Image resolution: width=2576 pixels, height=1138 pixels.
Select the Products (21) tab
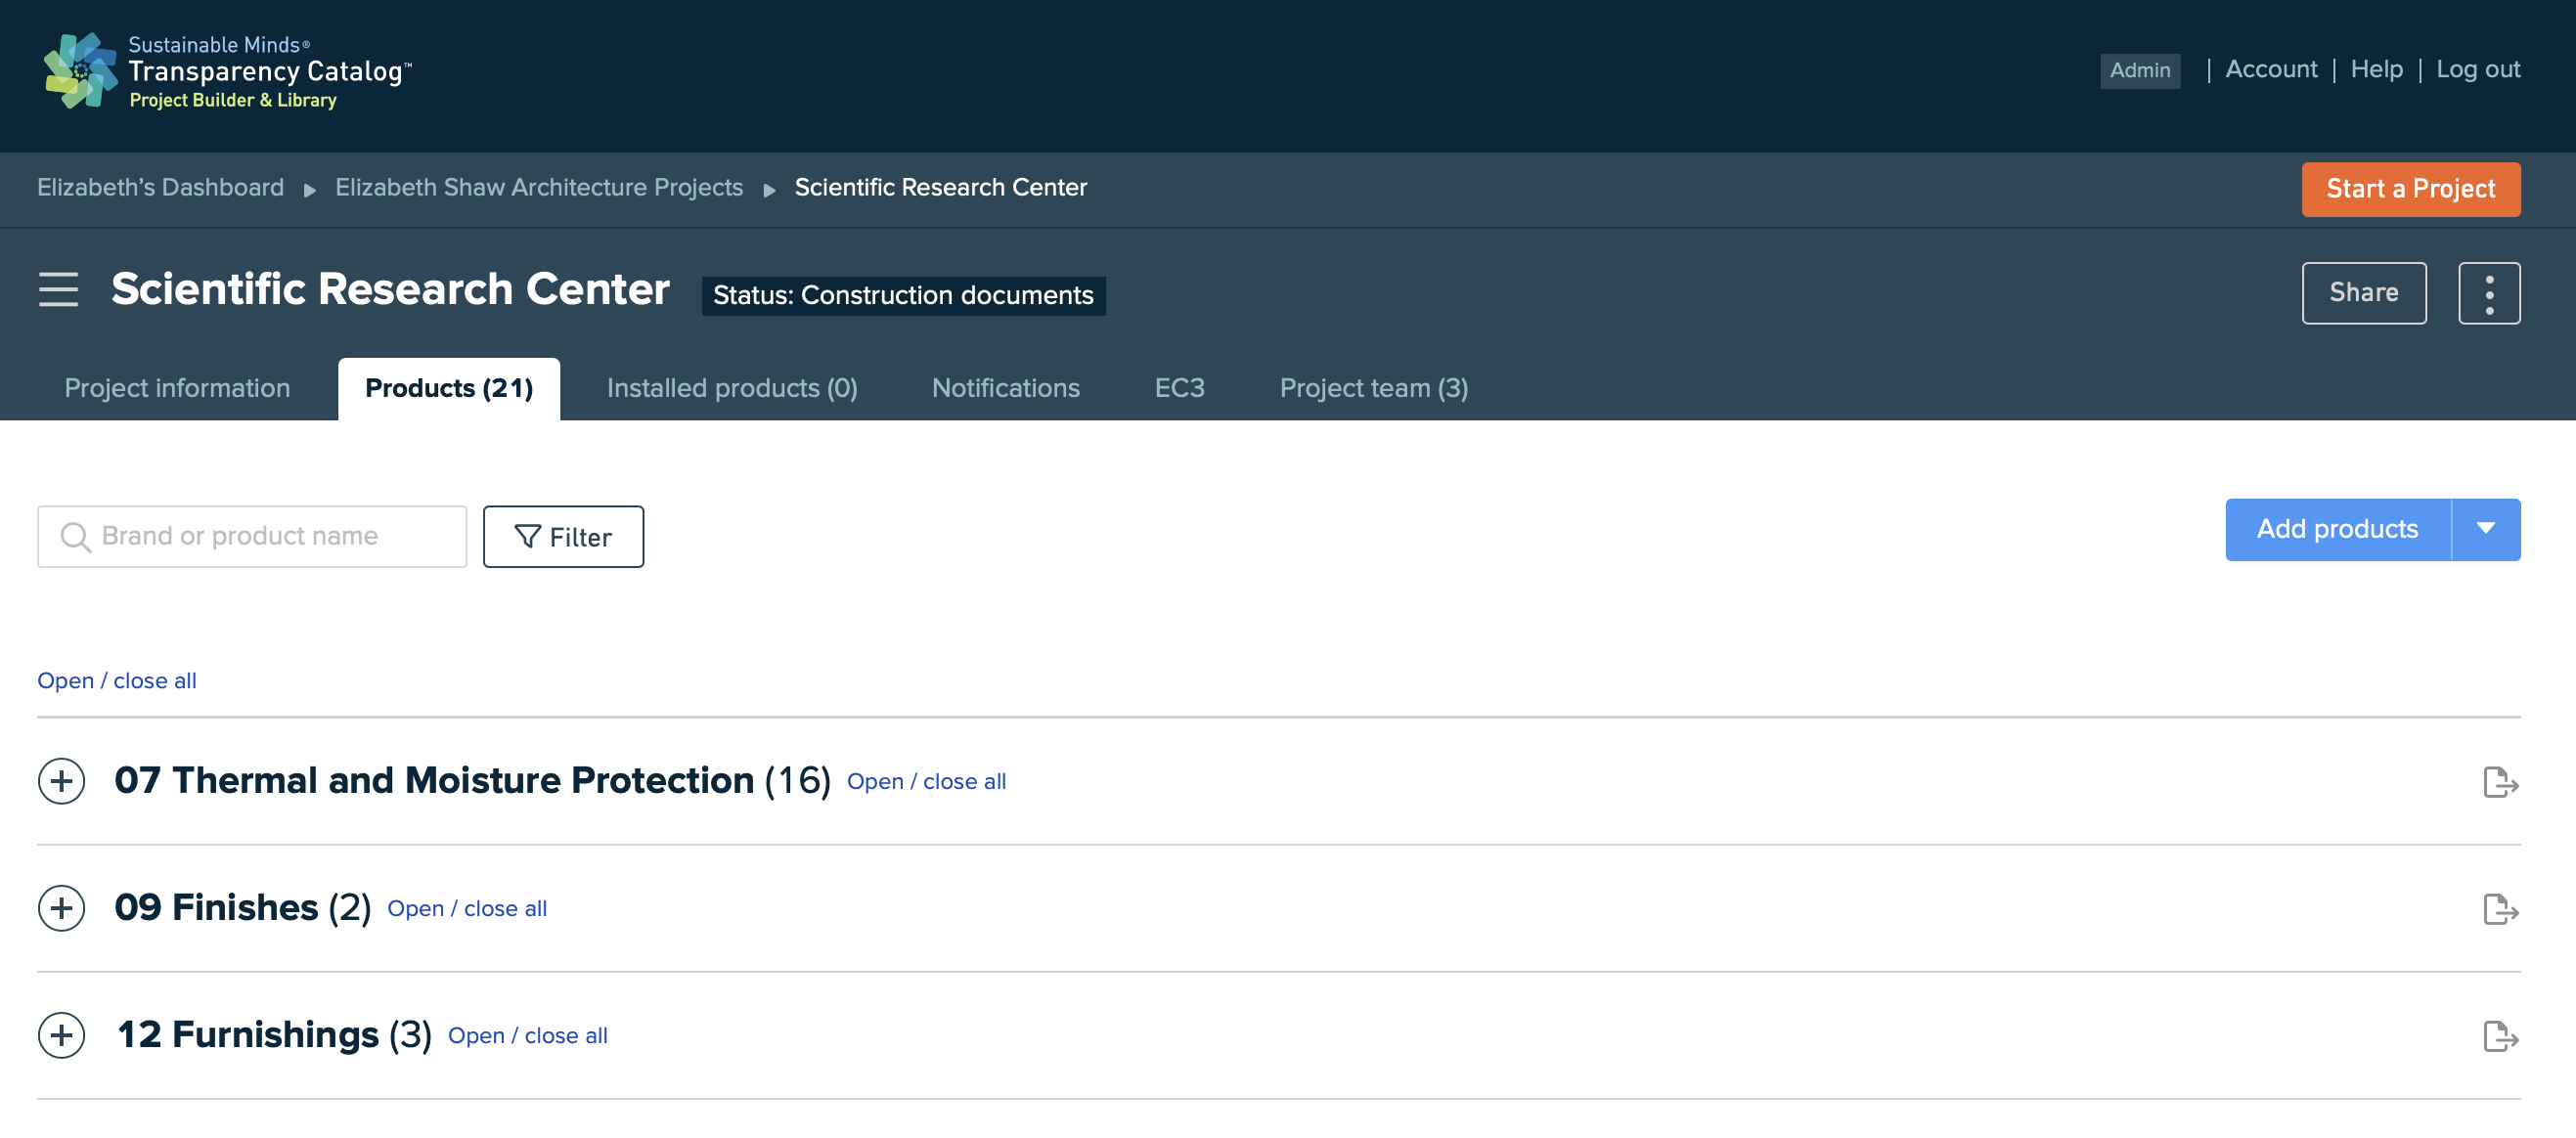(x=449, y=388)
